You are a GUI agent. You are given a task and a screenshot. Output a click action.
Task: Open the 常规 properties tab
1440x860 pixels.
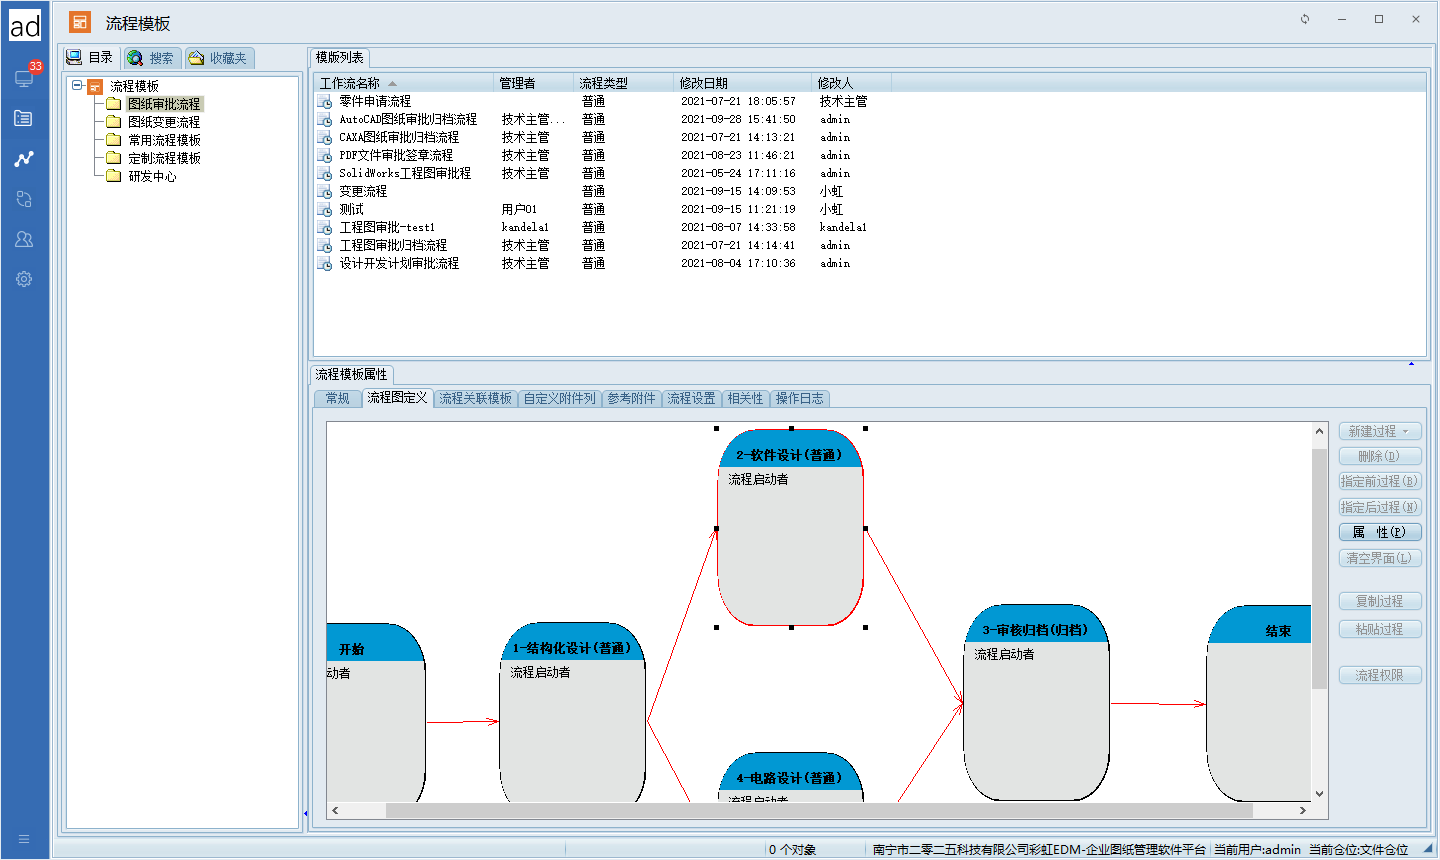pos(338,398)
